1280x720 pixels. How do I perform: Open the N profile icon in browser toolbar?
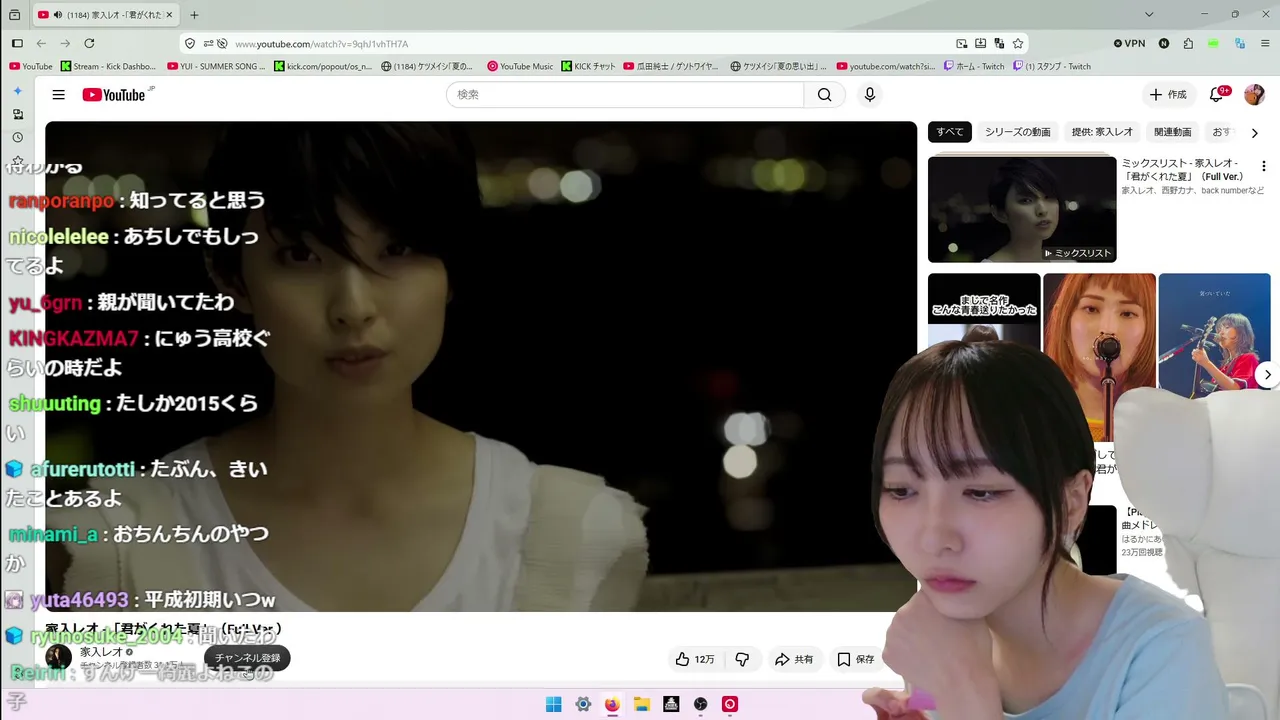point(1164,44)
